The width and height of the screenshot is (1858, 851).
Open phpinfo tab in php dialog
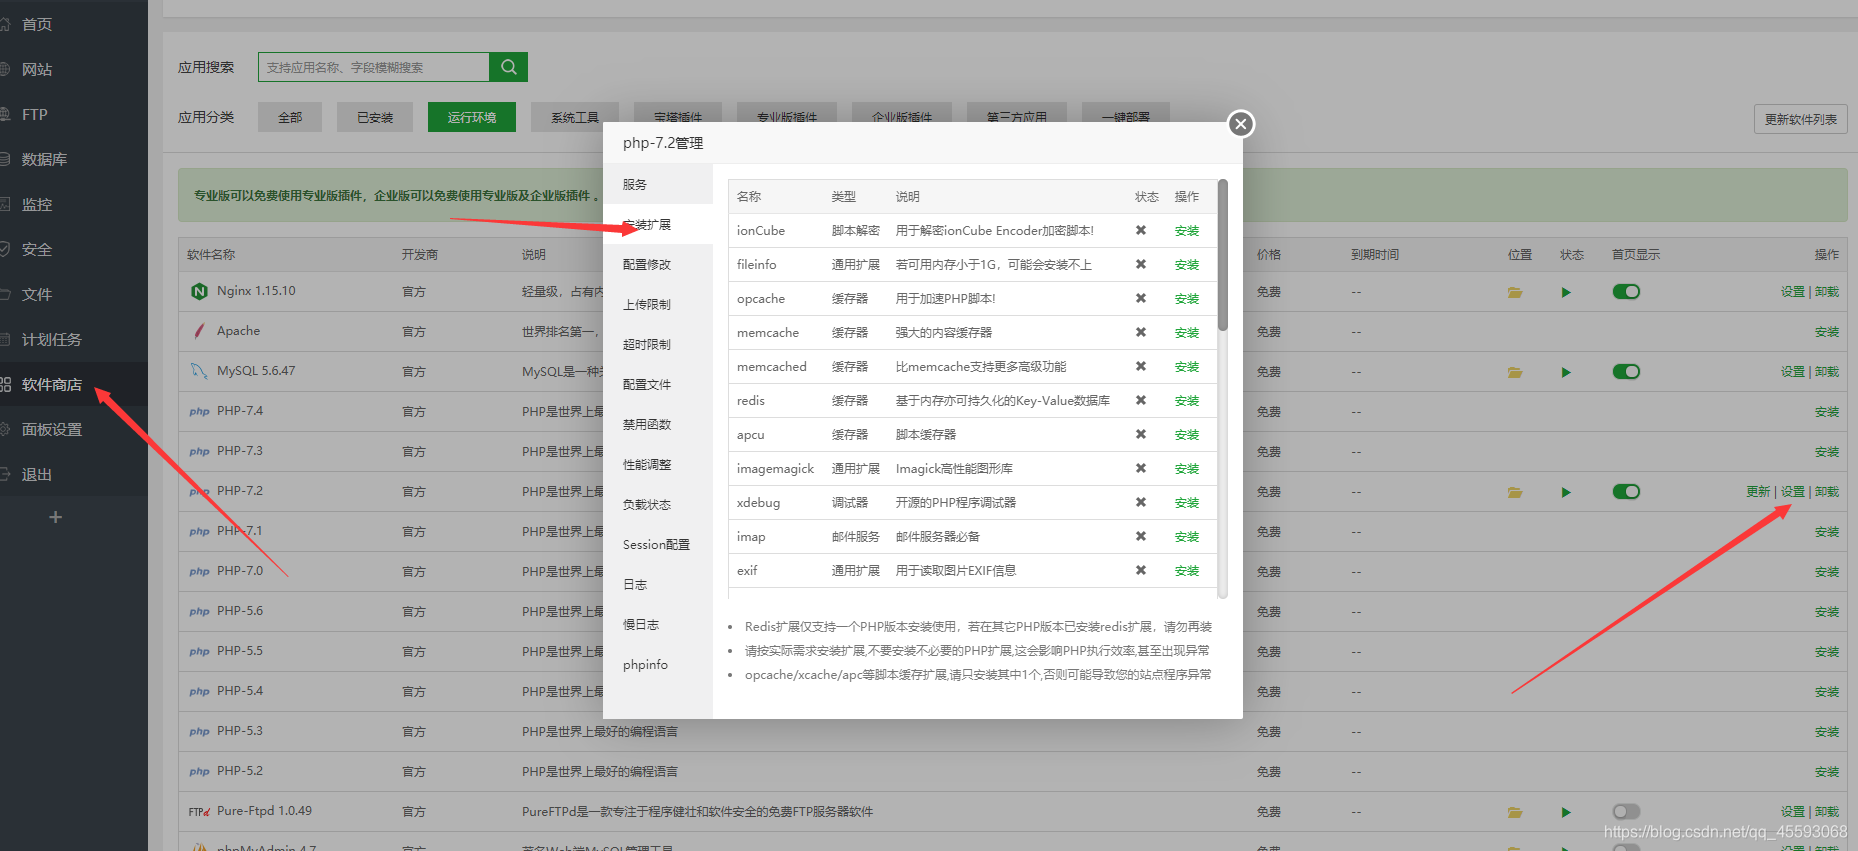[x=658, y=664]
